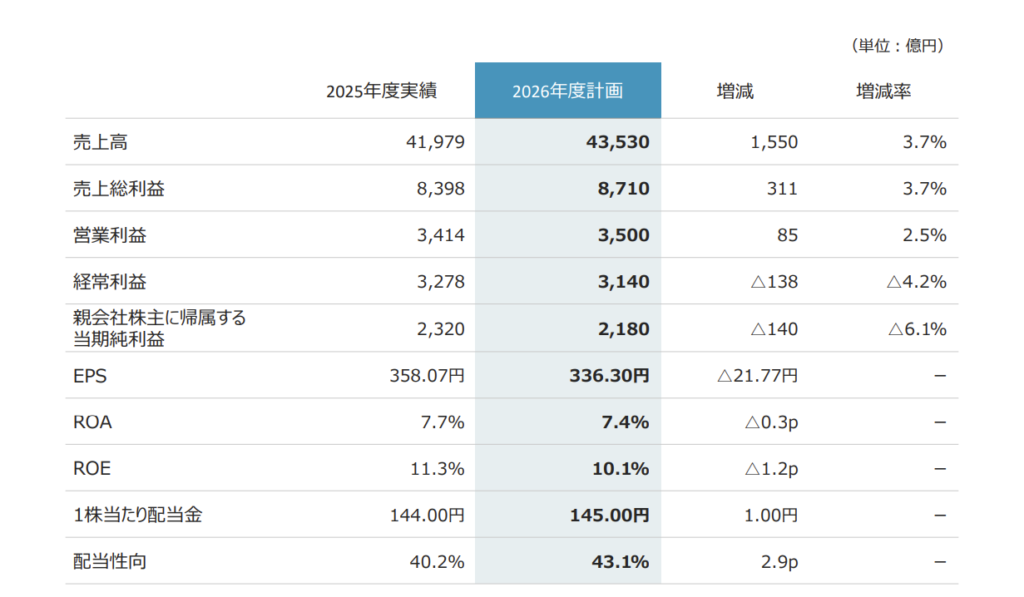Click the 単位：億円 unit note
This screenshot has width=1024, height=597.
coord(897,45)
